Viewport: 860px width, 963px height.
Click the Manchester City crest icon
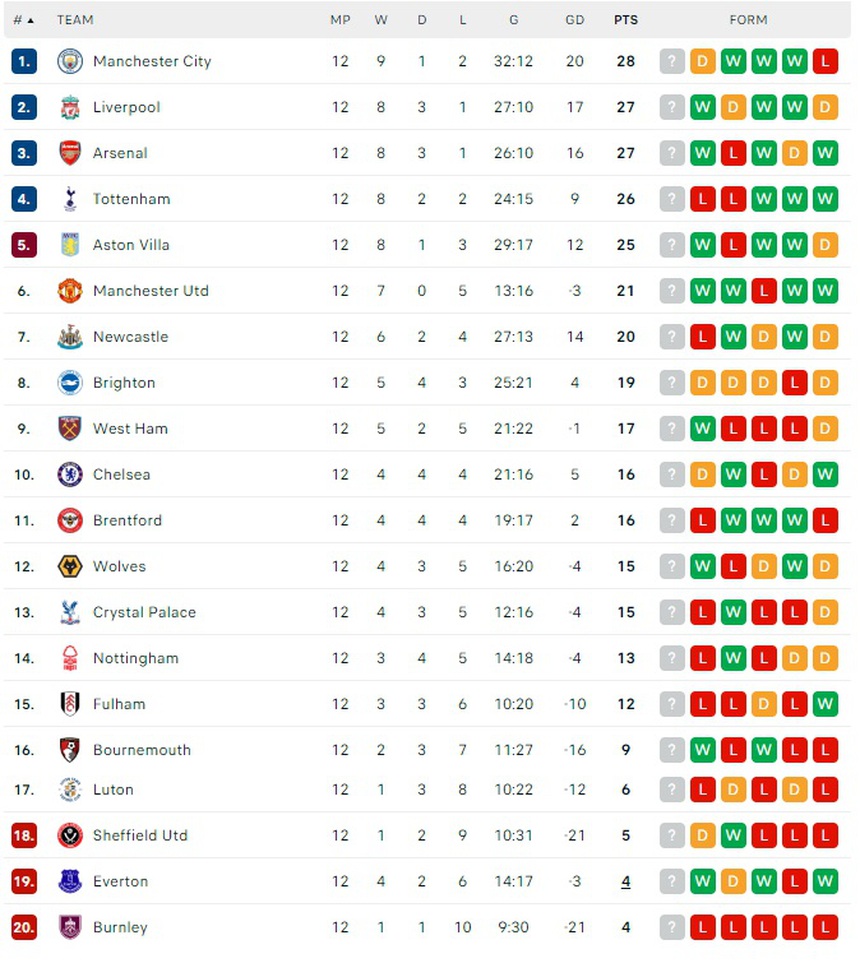(x=69, y=61)
